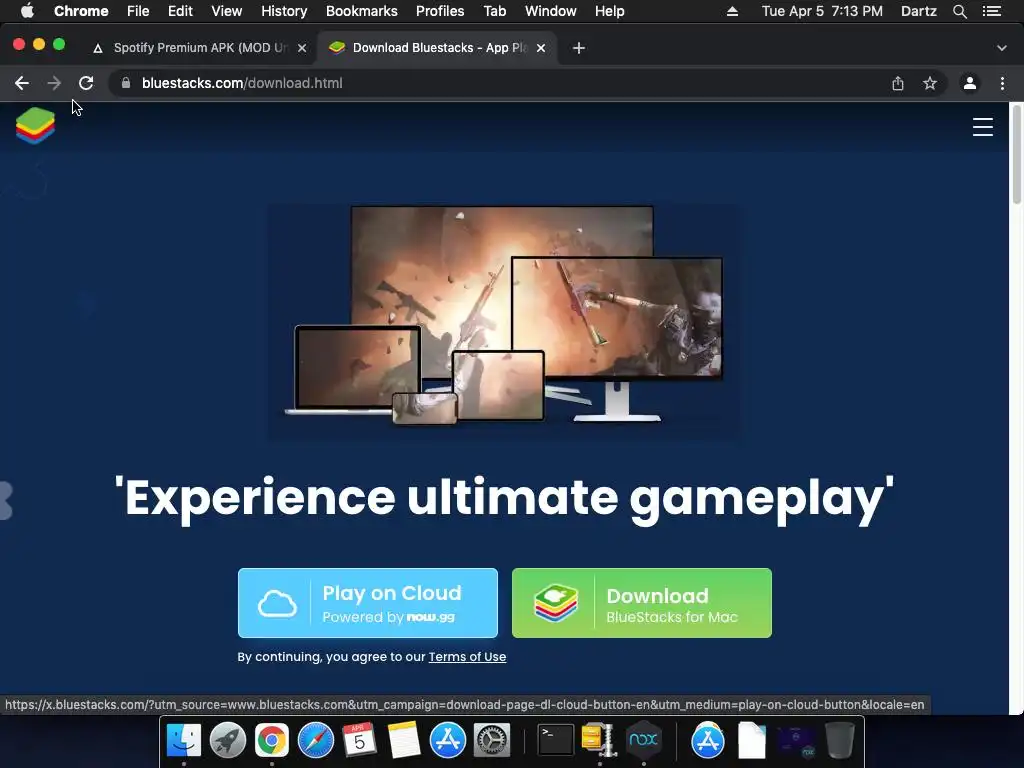The height and width of the screenshot is (768, 1024).
Task: Open App Store icon beside Notes
Action: tap(448, 741)
